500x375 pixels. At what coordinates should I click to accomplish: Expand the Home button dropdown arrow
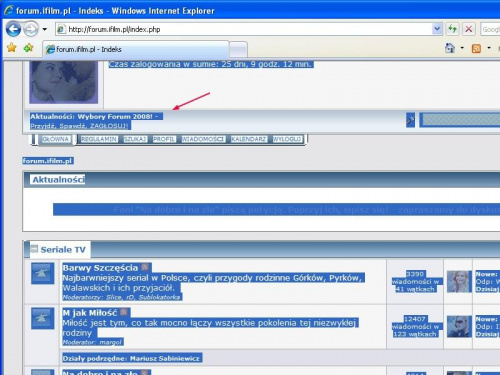click(462, 48)
